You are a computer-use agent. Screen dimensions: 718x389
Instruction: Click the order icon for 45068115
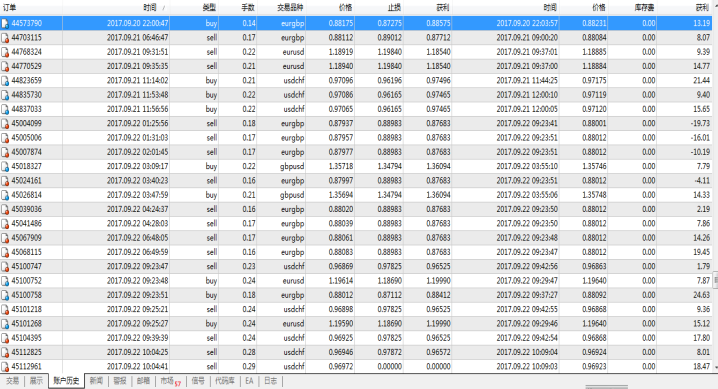coord(5,252)
